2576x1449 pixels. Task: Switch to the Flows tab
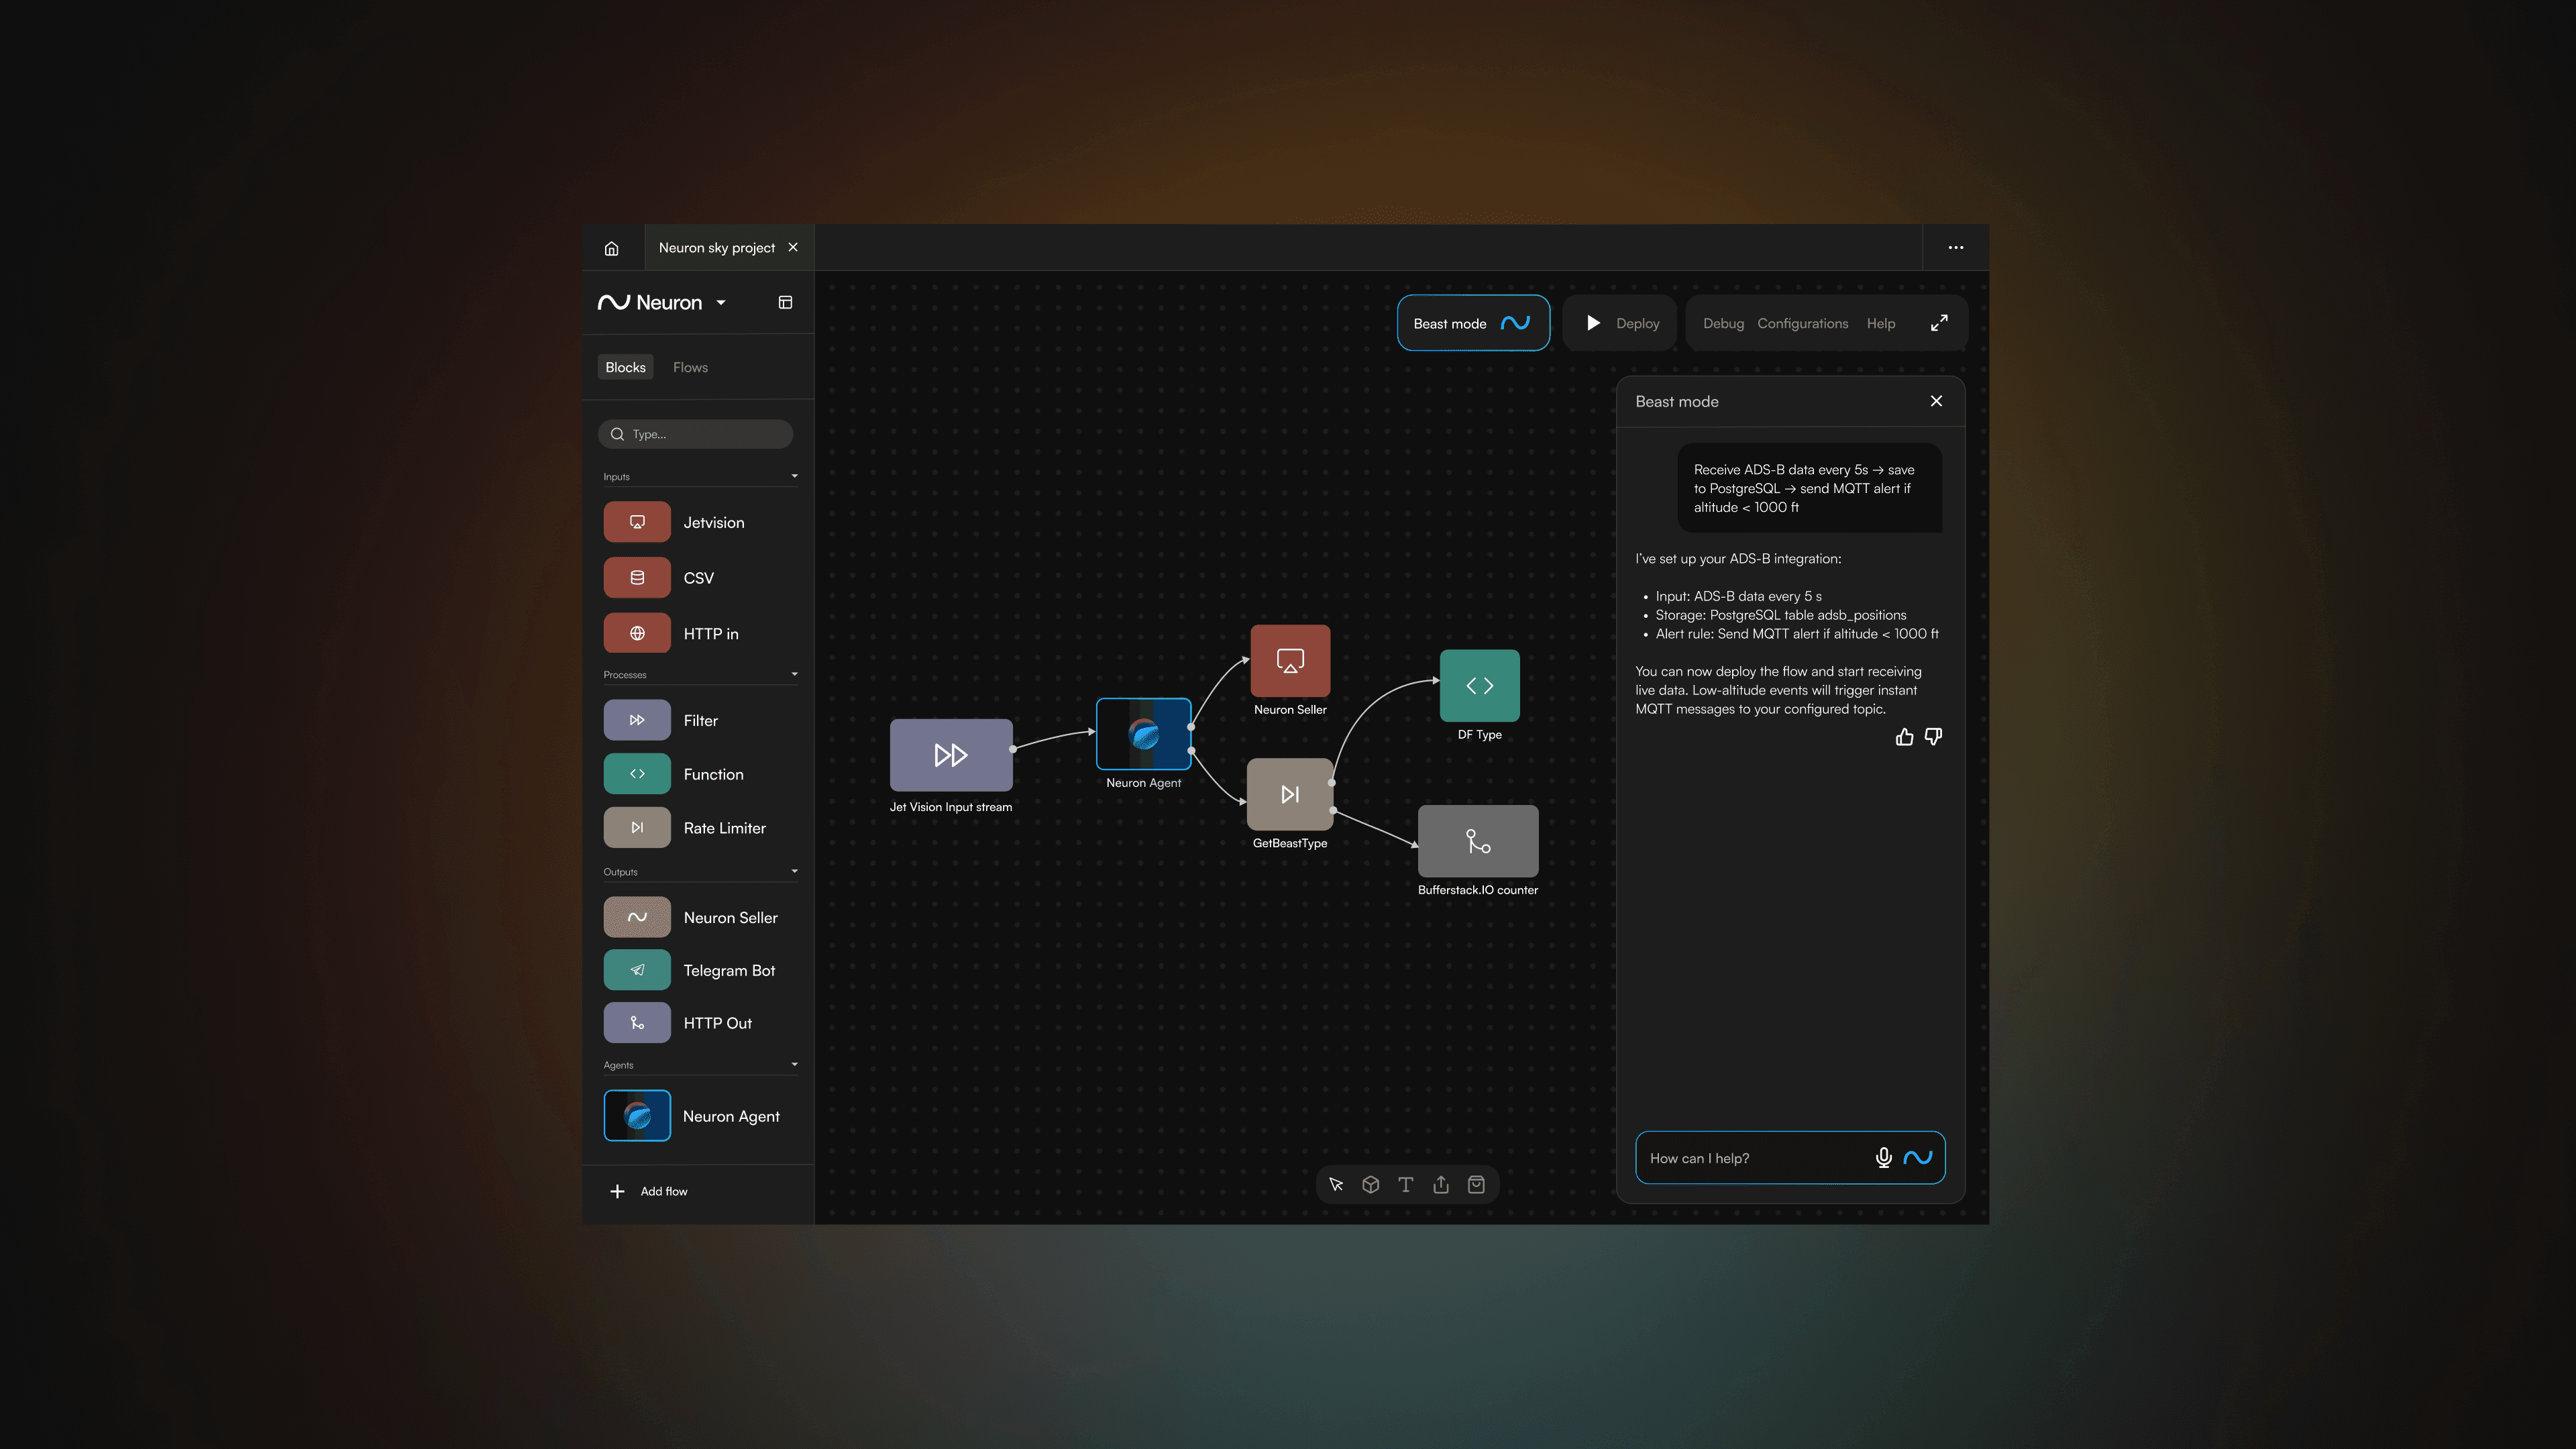(x=690, y=367)
